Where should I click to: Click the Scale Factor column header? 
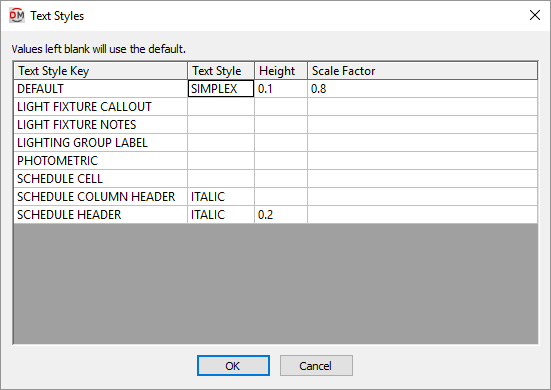coord(422,71)
